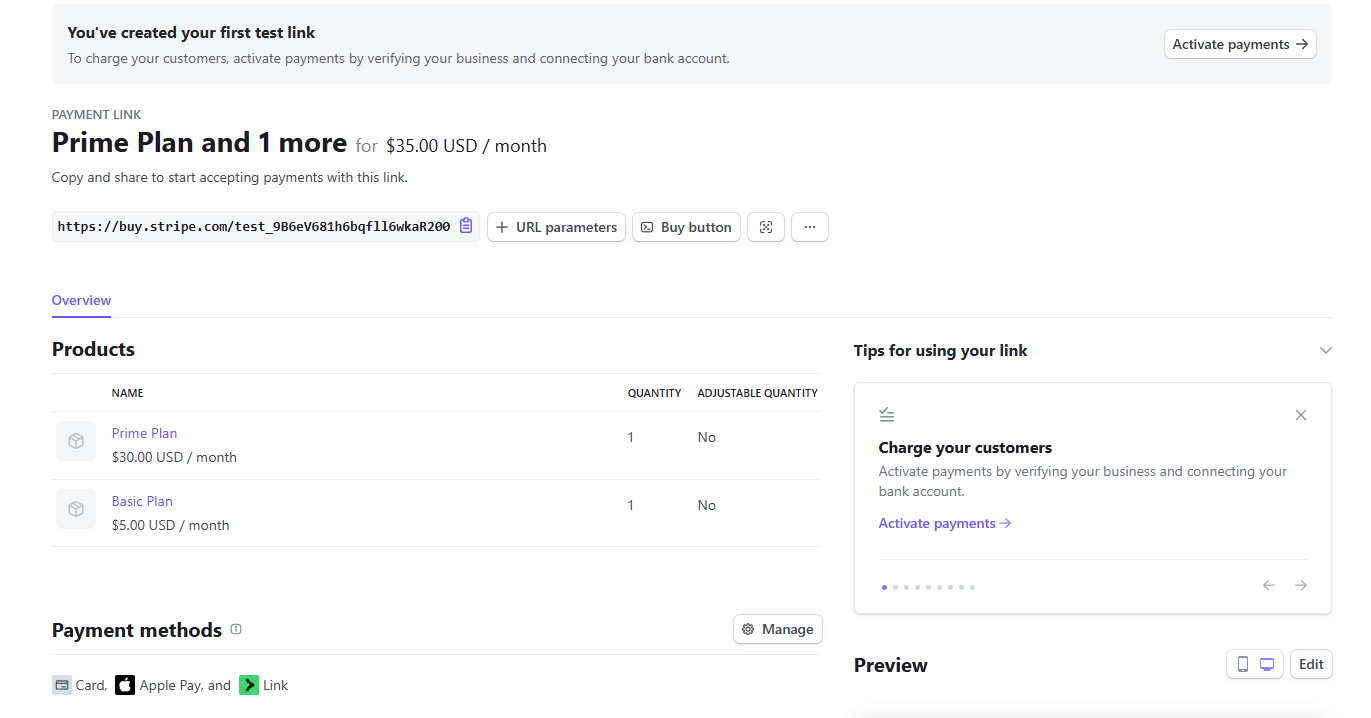The height and width of the screenshot is (718, 1371).
Task: Copy the payment link URL clipboard icon
Action: [x=466, y=227]
